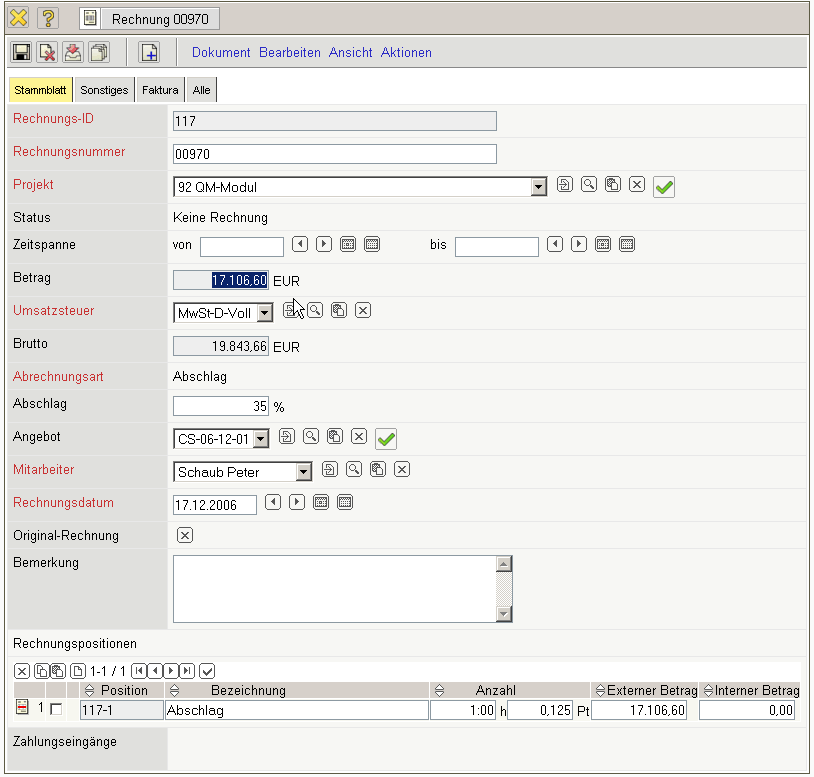Open the Umsatzsteuer dropdown
The image size is (814, 777).
[x=265, y=313]
